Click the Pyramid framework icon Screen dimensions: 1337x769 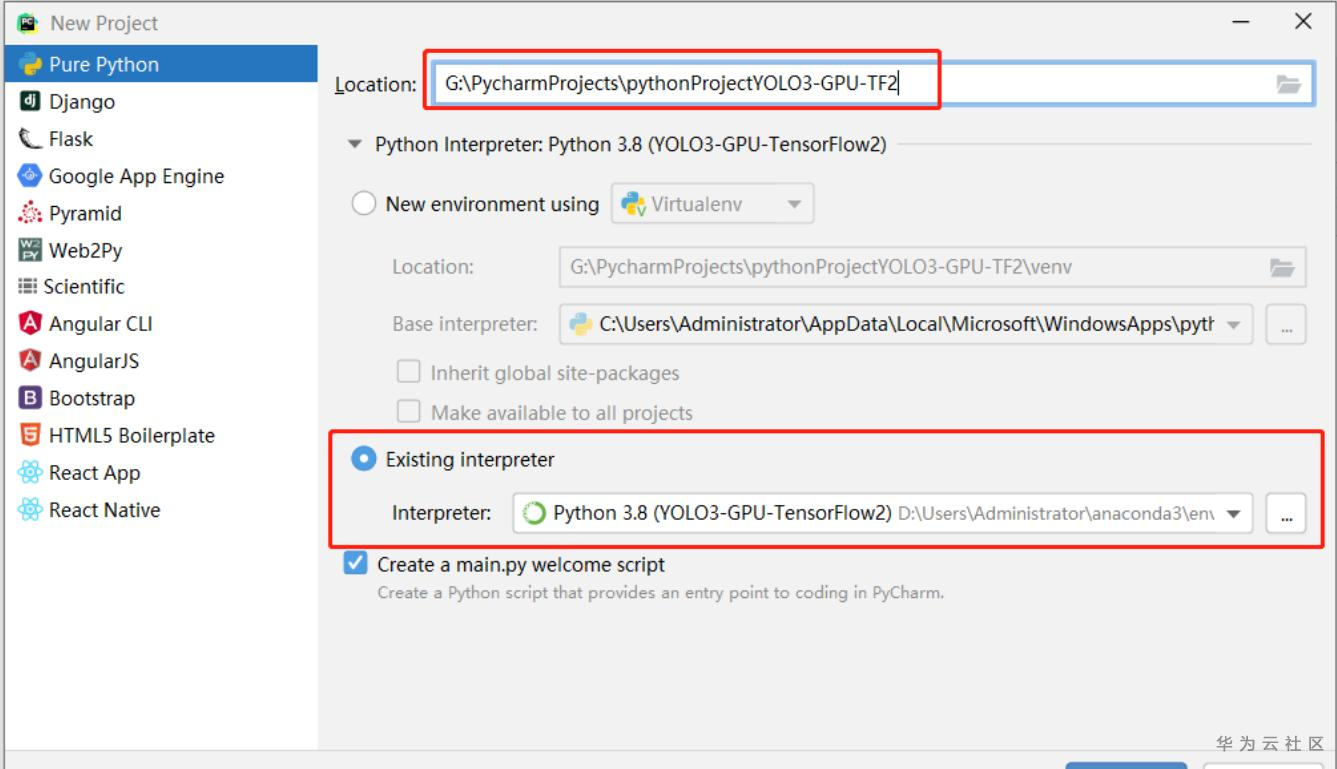(x=30, y=213)
